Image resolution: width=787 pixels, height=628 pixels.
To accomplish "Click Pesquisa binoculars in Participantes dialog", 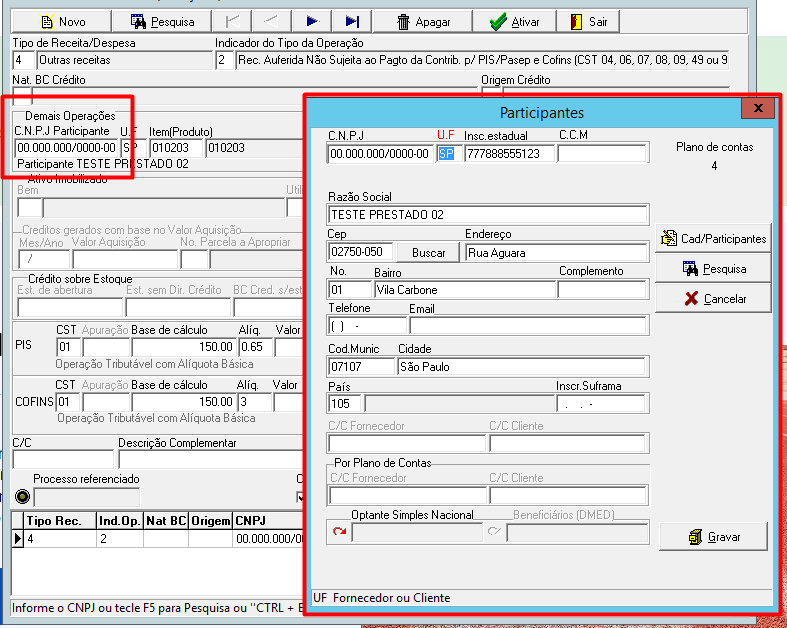I will pos(713,269).
